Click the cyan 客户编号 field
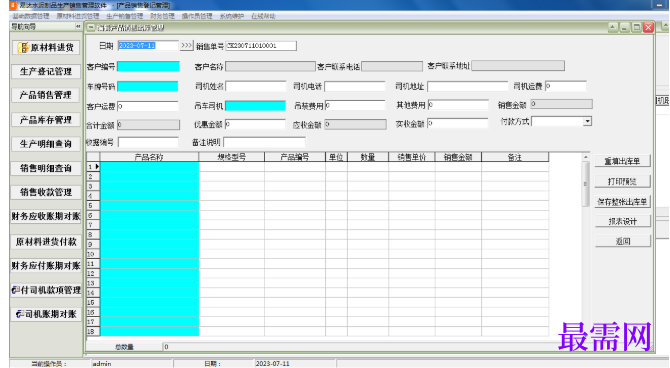Screen dimensions: 670x368 [148, 66]
